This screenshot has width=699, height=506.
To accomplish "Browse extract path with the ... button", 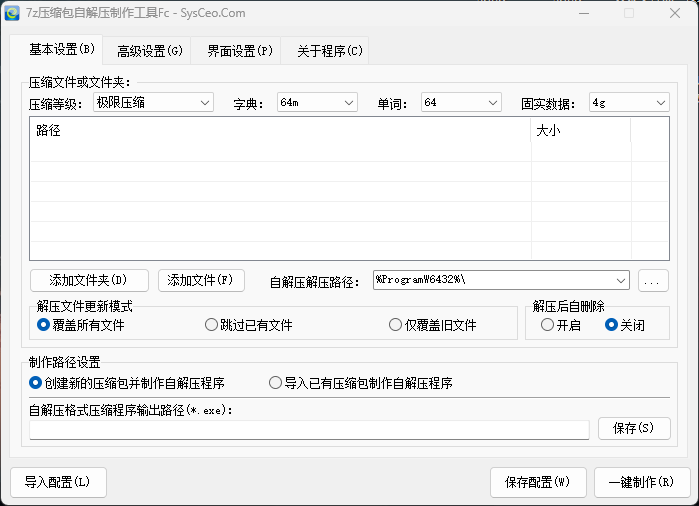I will click(653, 281).
